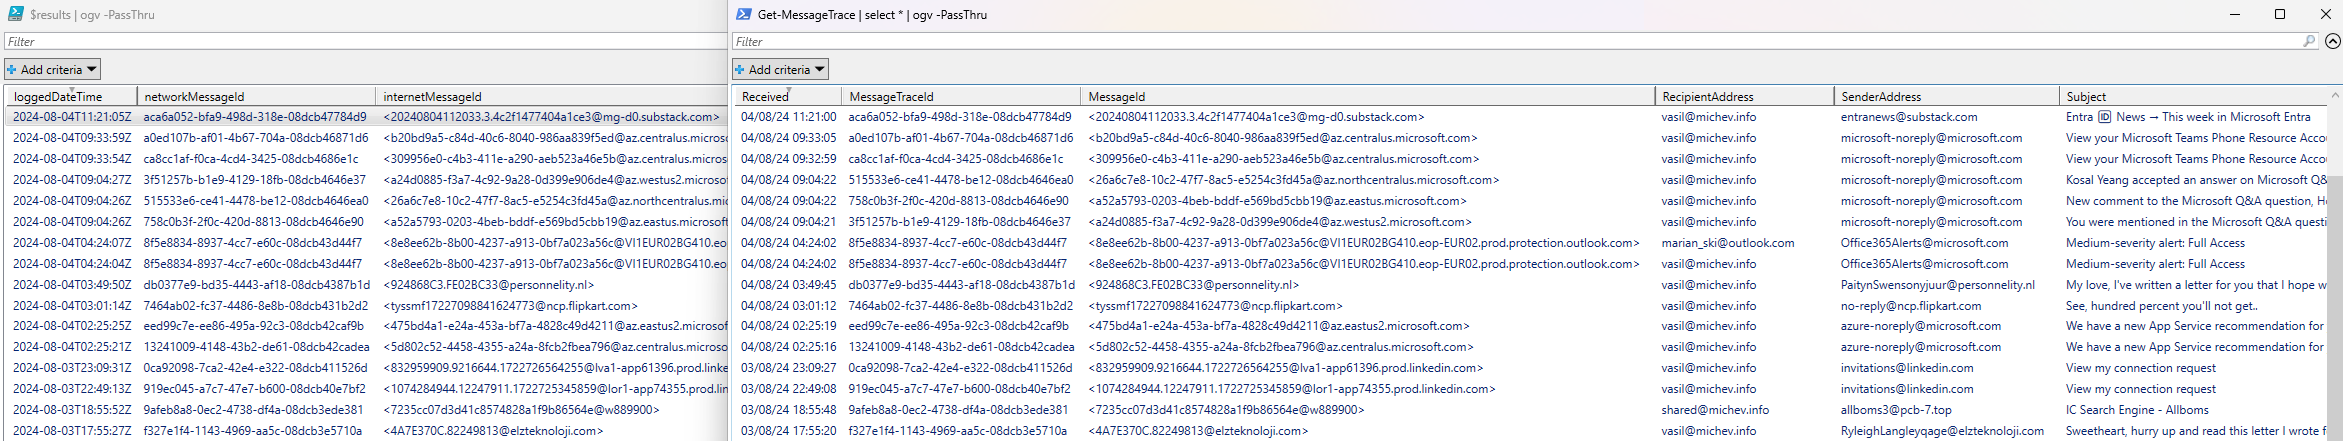This screenshot has height=441, width=2343.
Task: Collapse filter panel with circled chevron icon
Action: (2332, 41)
